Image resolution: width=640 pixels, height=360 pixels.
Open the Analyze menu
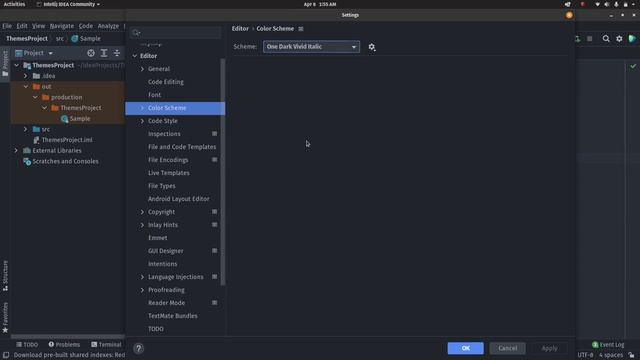[x=108, y=26]
